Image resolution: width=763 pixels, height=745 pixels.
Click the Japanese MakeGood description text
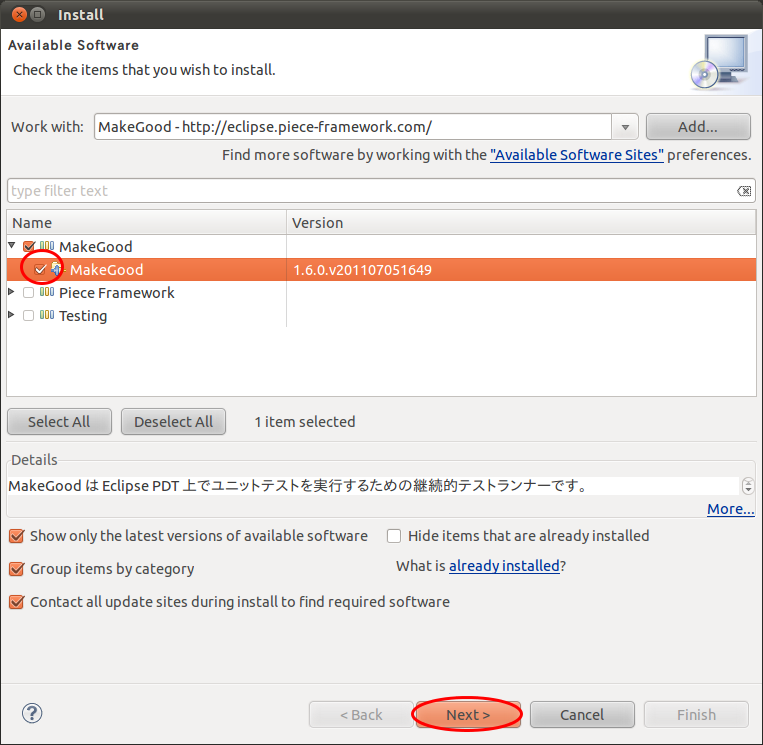298,486
